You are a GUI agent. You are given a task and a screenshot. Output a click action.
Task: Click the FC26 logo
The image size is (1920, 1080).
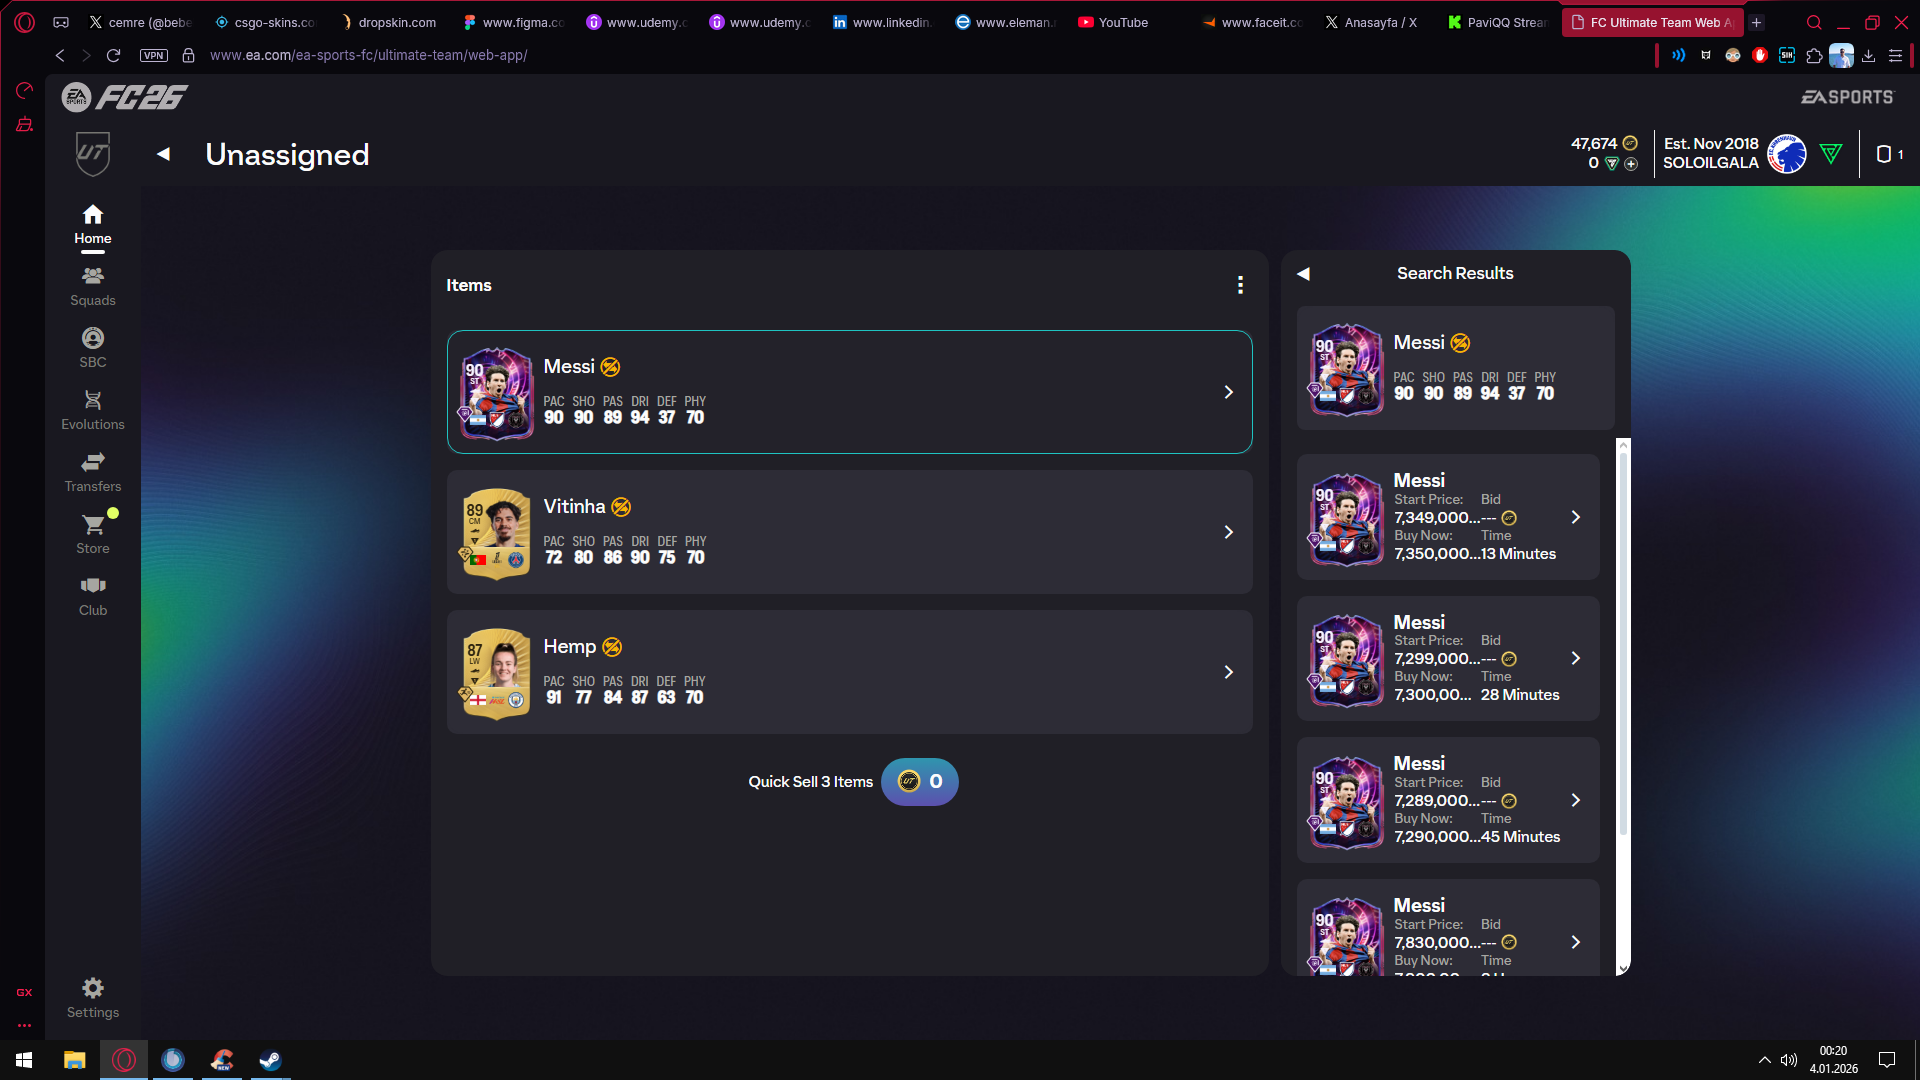pyautogui.click(x=125, y=97)
